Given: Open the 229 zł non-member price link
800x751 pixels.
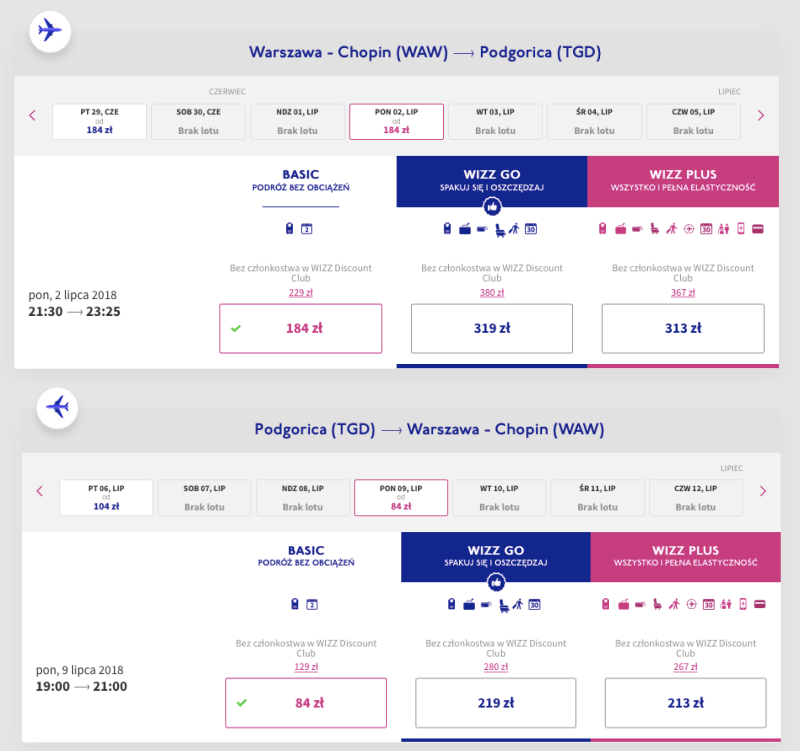Looking at the screenshot, I should click(x=301, y=293).
